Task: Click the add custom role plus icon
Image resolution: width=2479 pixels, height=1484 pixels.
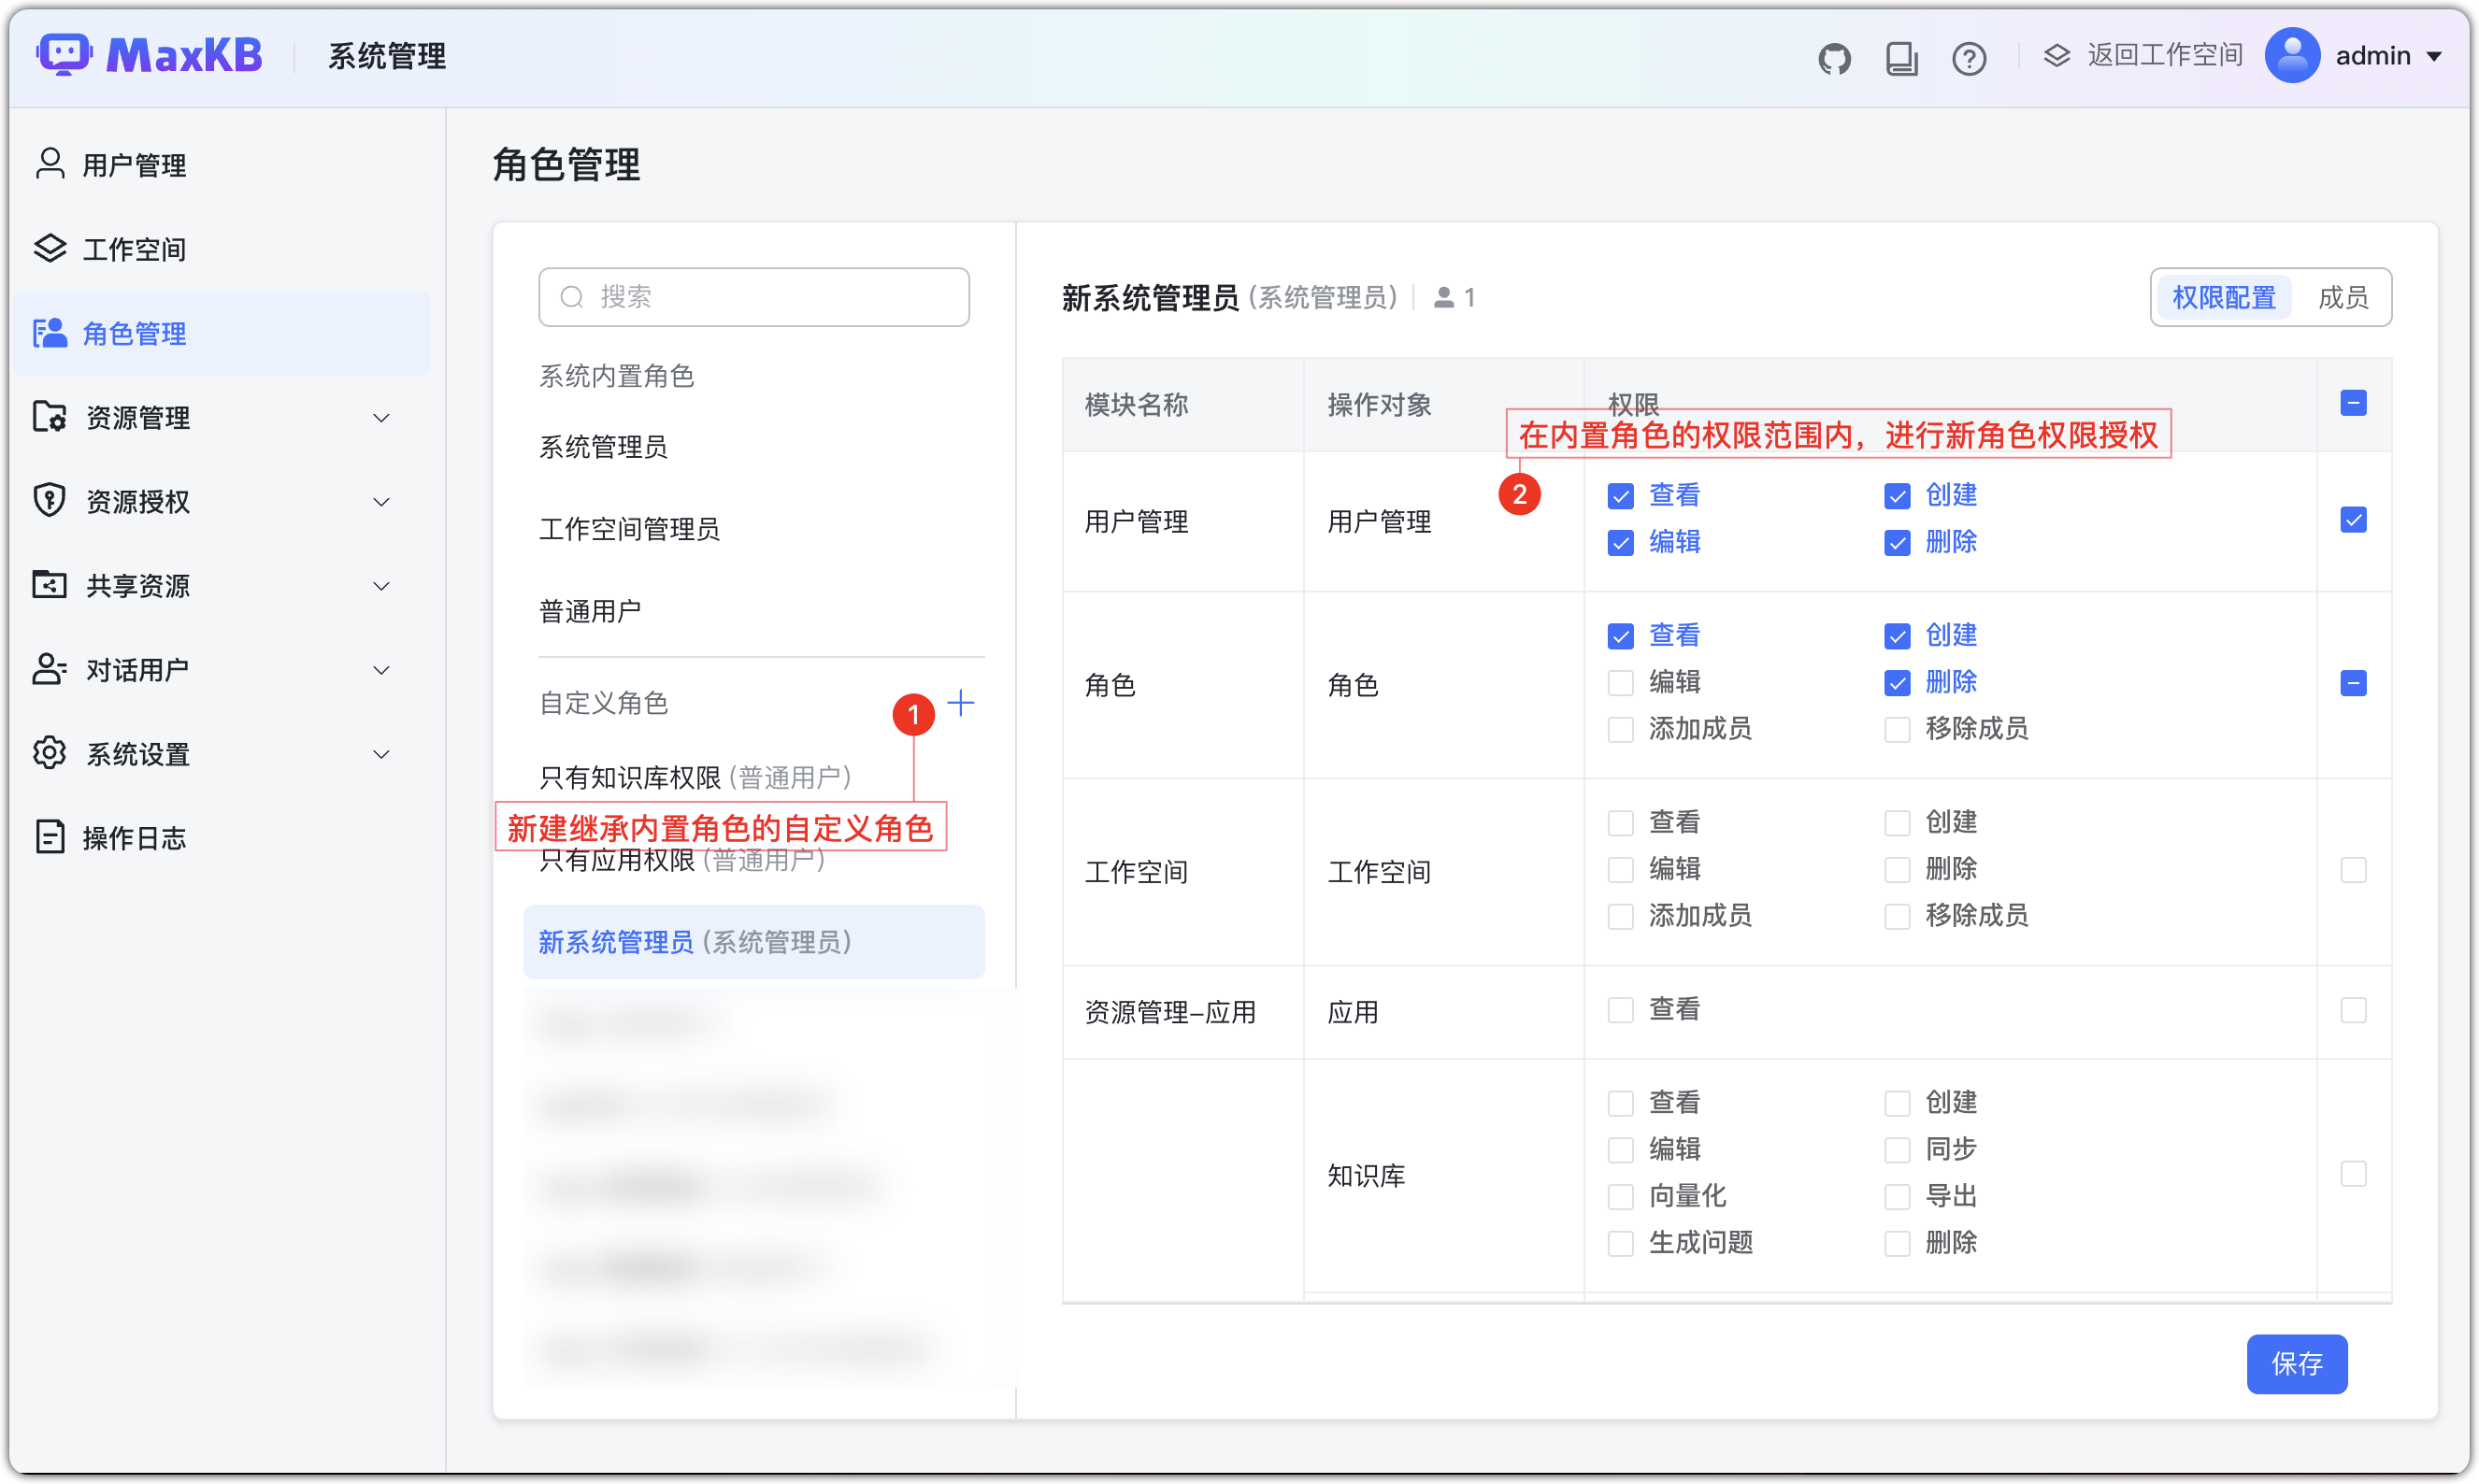Action: pyautogui.click(x=961, y=702)
